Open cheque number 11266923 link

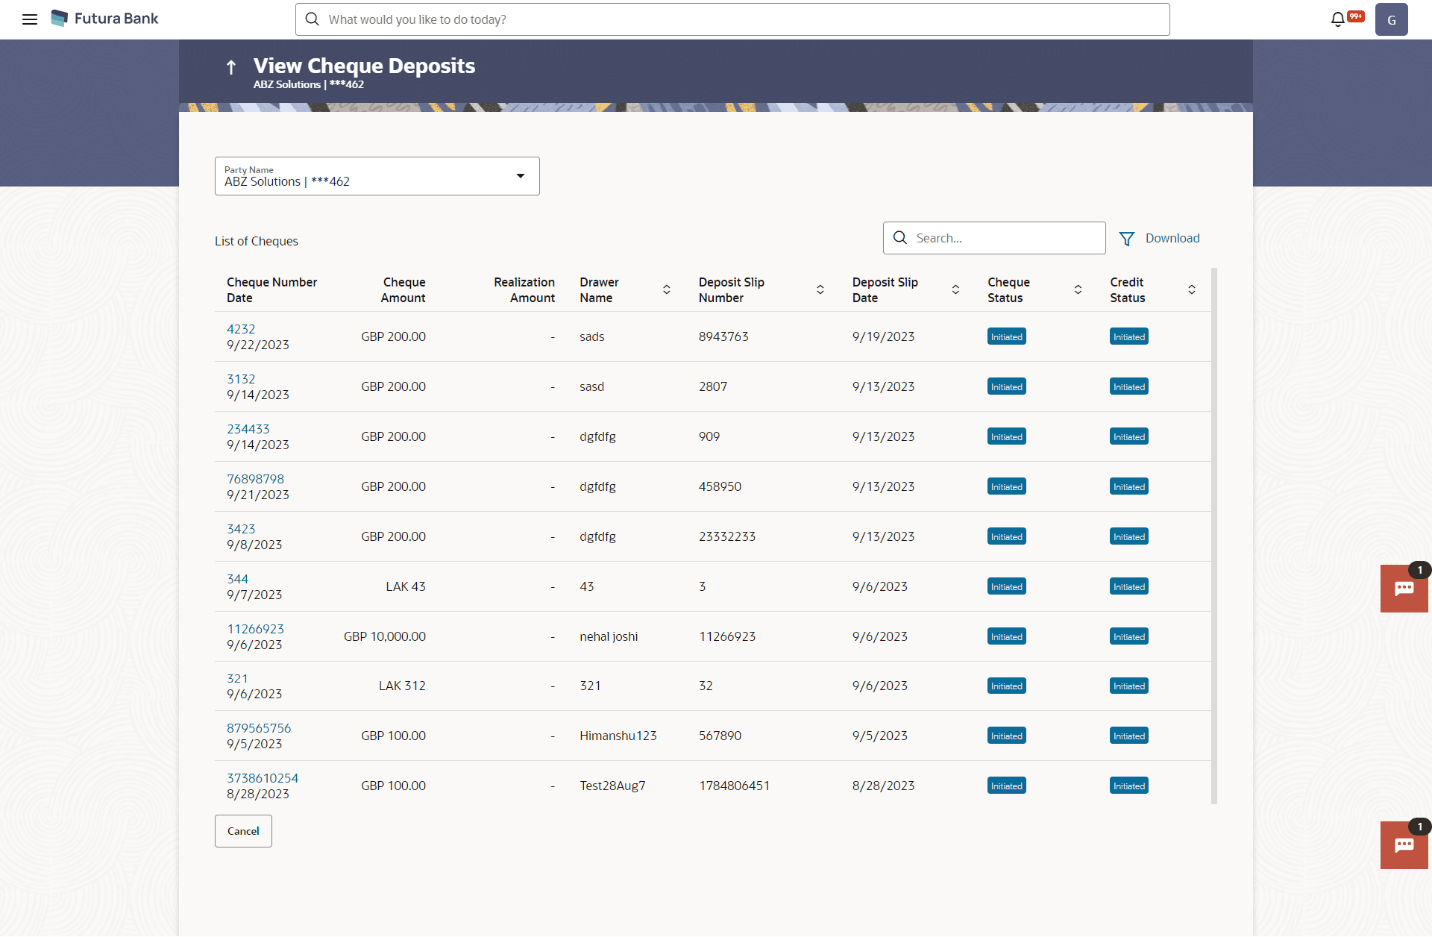coord(255,629)
